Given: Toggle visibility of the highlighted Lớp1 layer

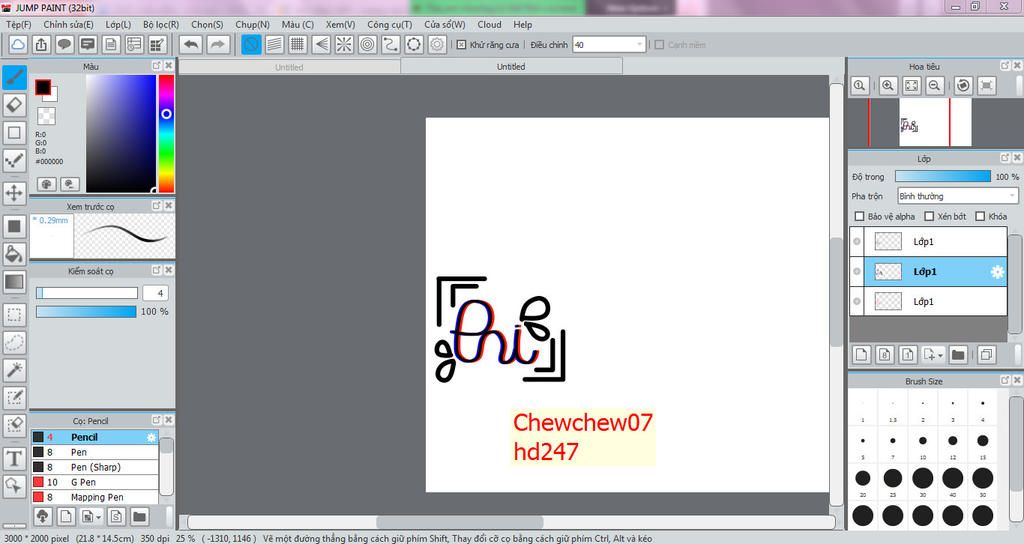Looking at the screenshot, I should 857,272.
